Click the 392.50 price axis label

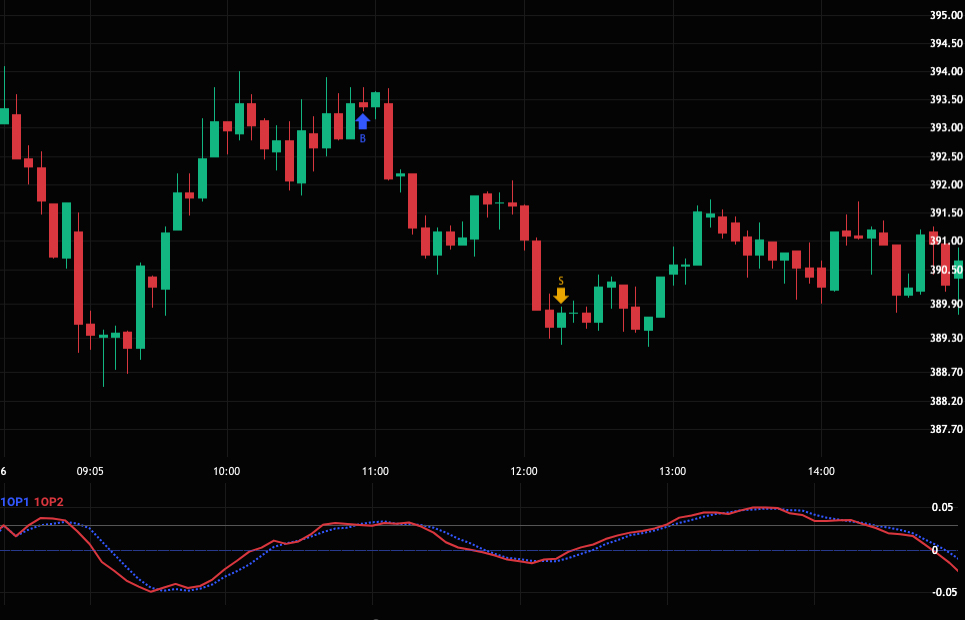[947, 156]
